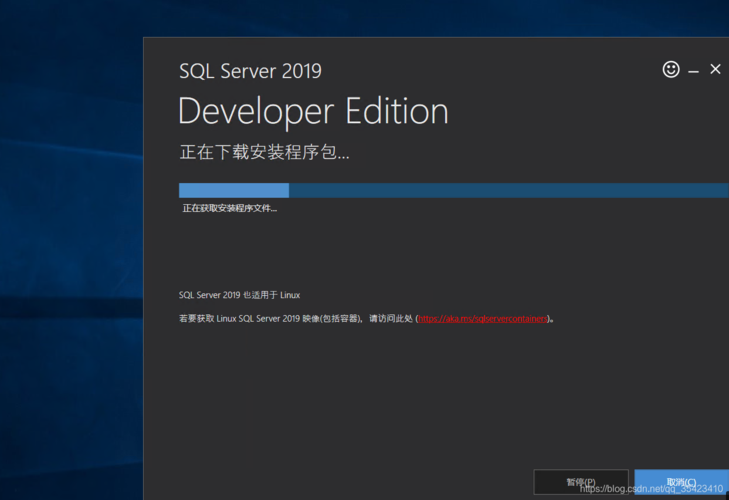The image size is (729, 500).
Task: Close the SQL Server installer window
Action: (715, 69)
